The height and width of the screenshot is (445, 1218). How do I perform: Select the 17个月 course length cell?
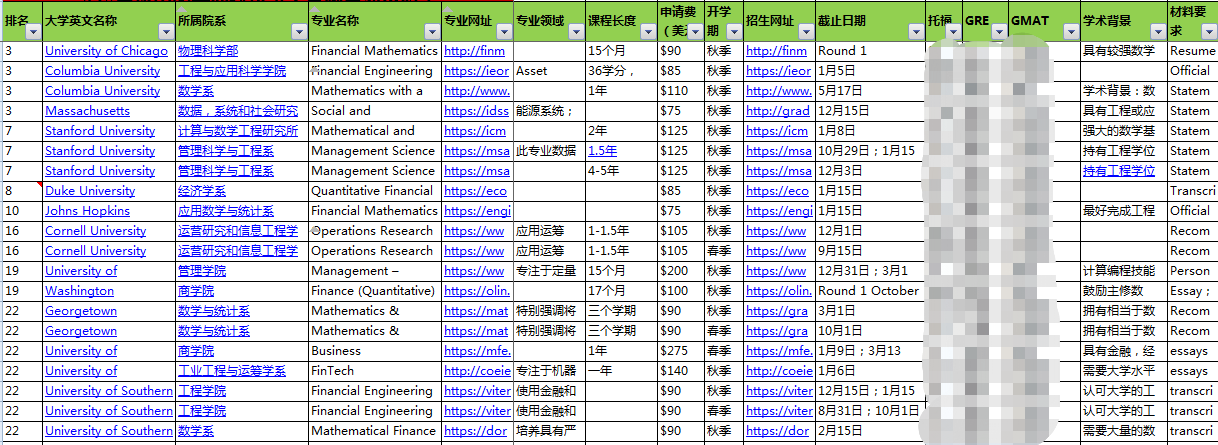pos(620,291)
